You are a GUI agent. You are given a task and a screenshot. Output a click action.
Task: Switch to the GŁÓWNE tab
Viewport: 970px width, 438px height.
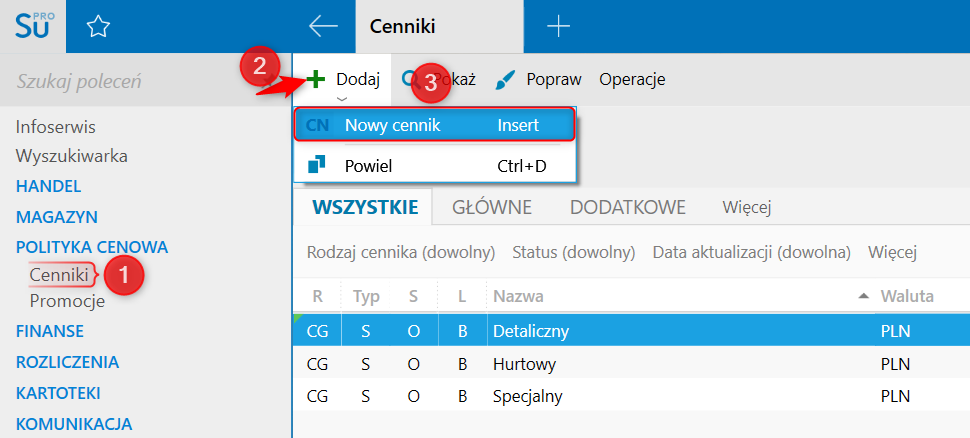pyautogui.click(x=491, y=207)
